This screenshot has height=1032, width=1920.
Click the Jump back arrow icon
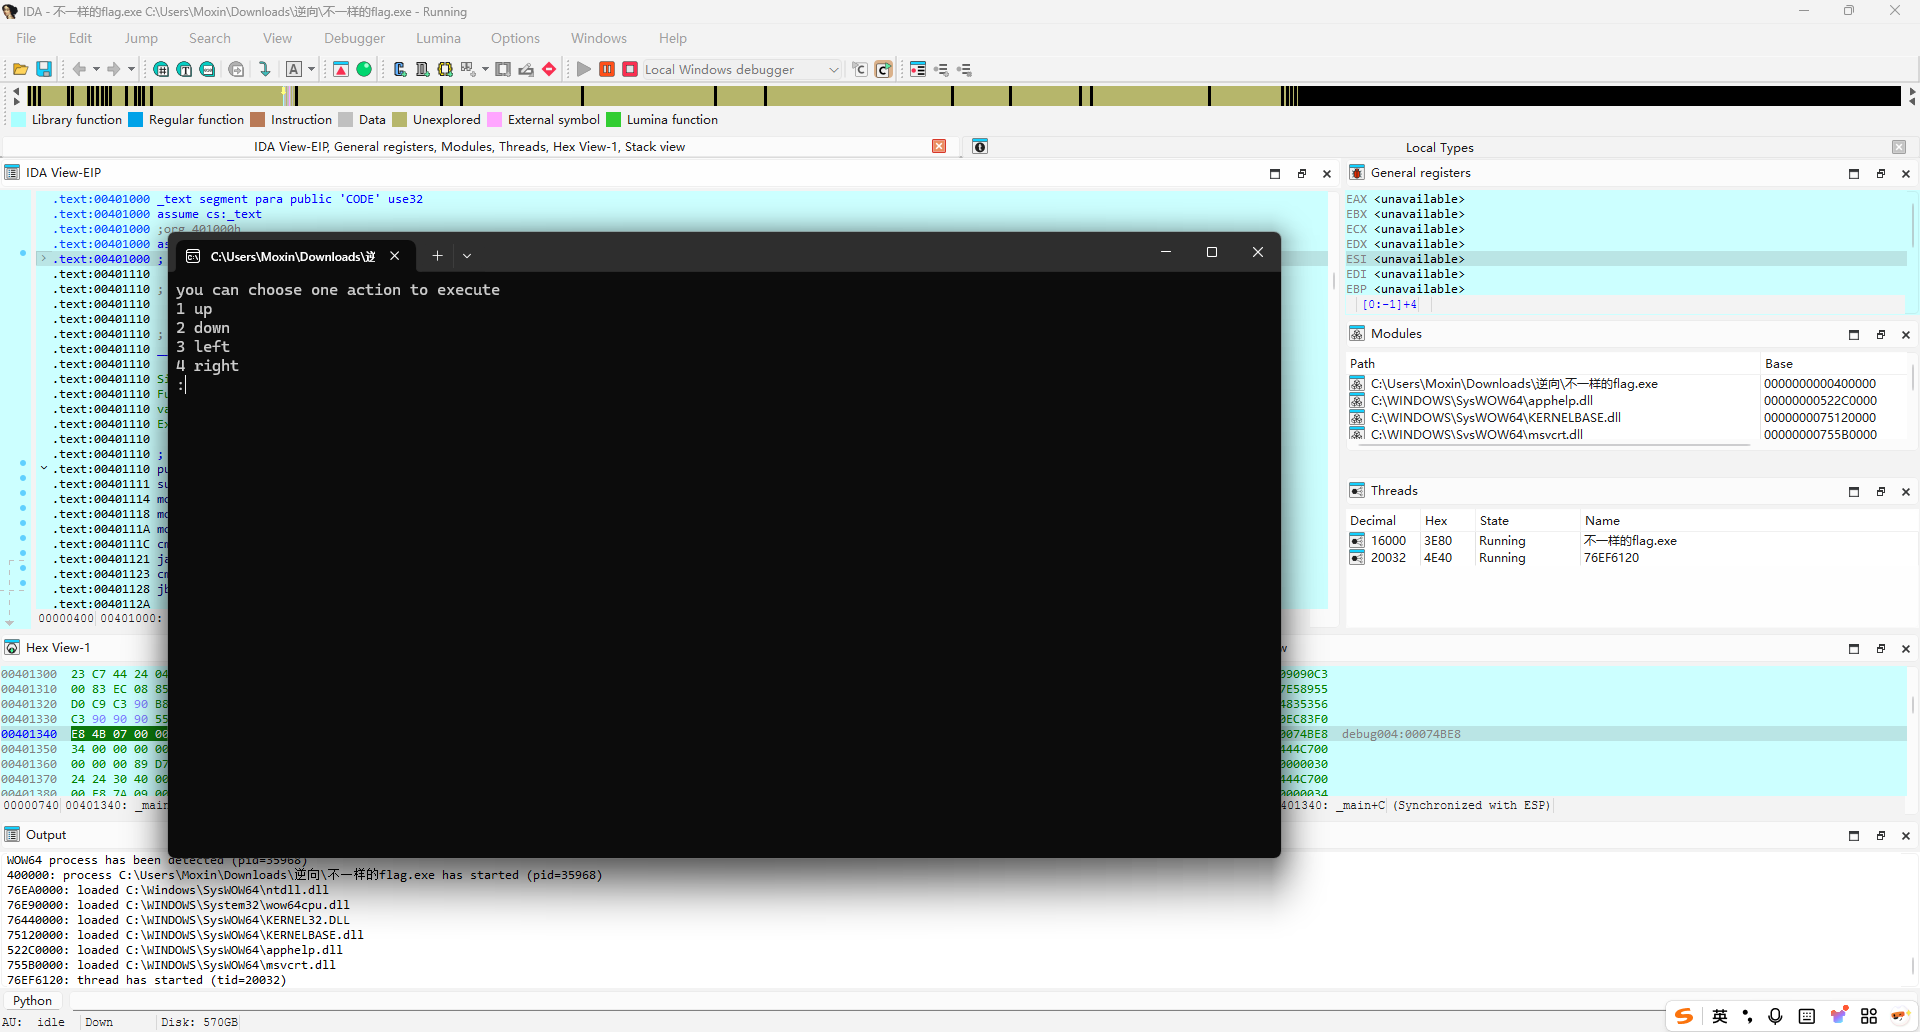point(79,69)
